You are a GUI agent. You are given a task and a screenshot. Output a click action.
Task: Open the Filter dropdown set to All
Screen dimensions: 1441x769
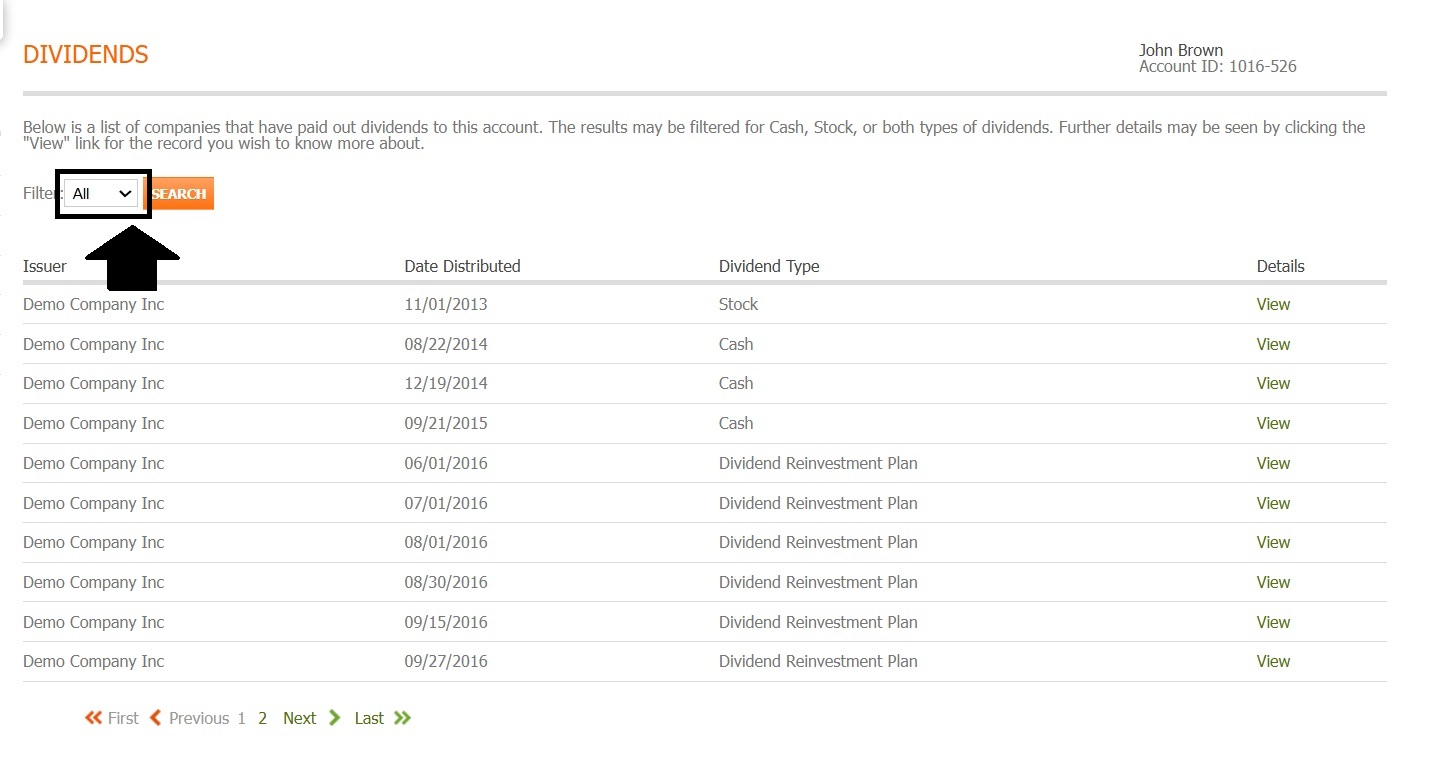click(x=102, y=194)
